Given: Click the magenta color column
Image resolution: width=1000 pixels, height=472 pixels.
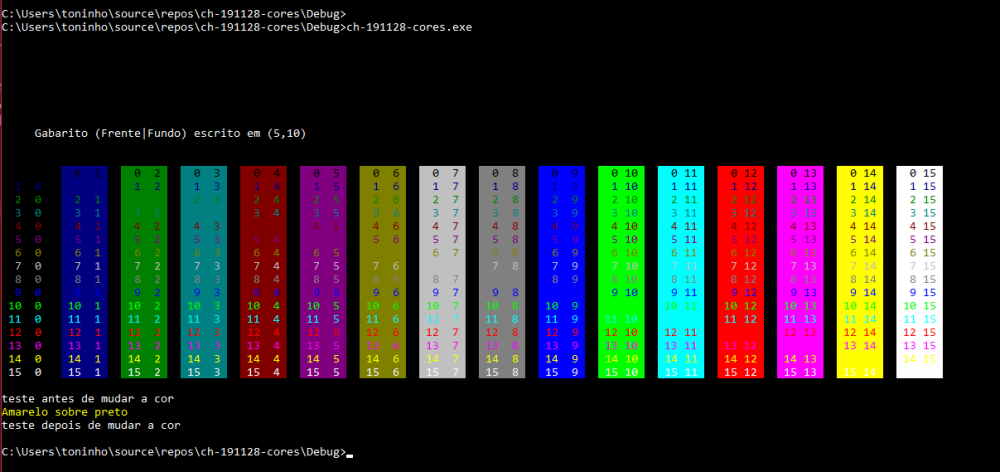Looking at the screenshot, I should tap(800, 272).
